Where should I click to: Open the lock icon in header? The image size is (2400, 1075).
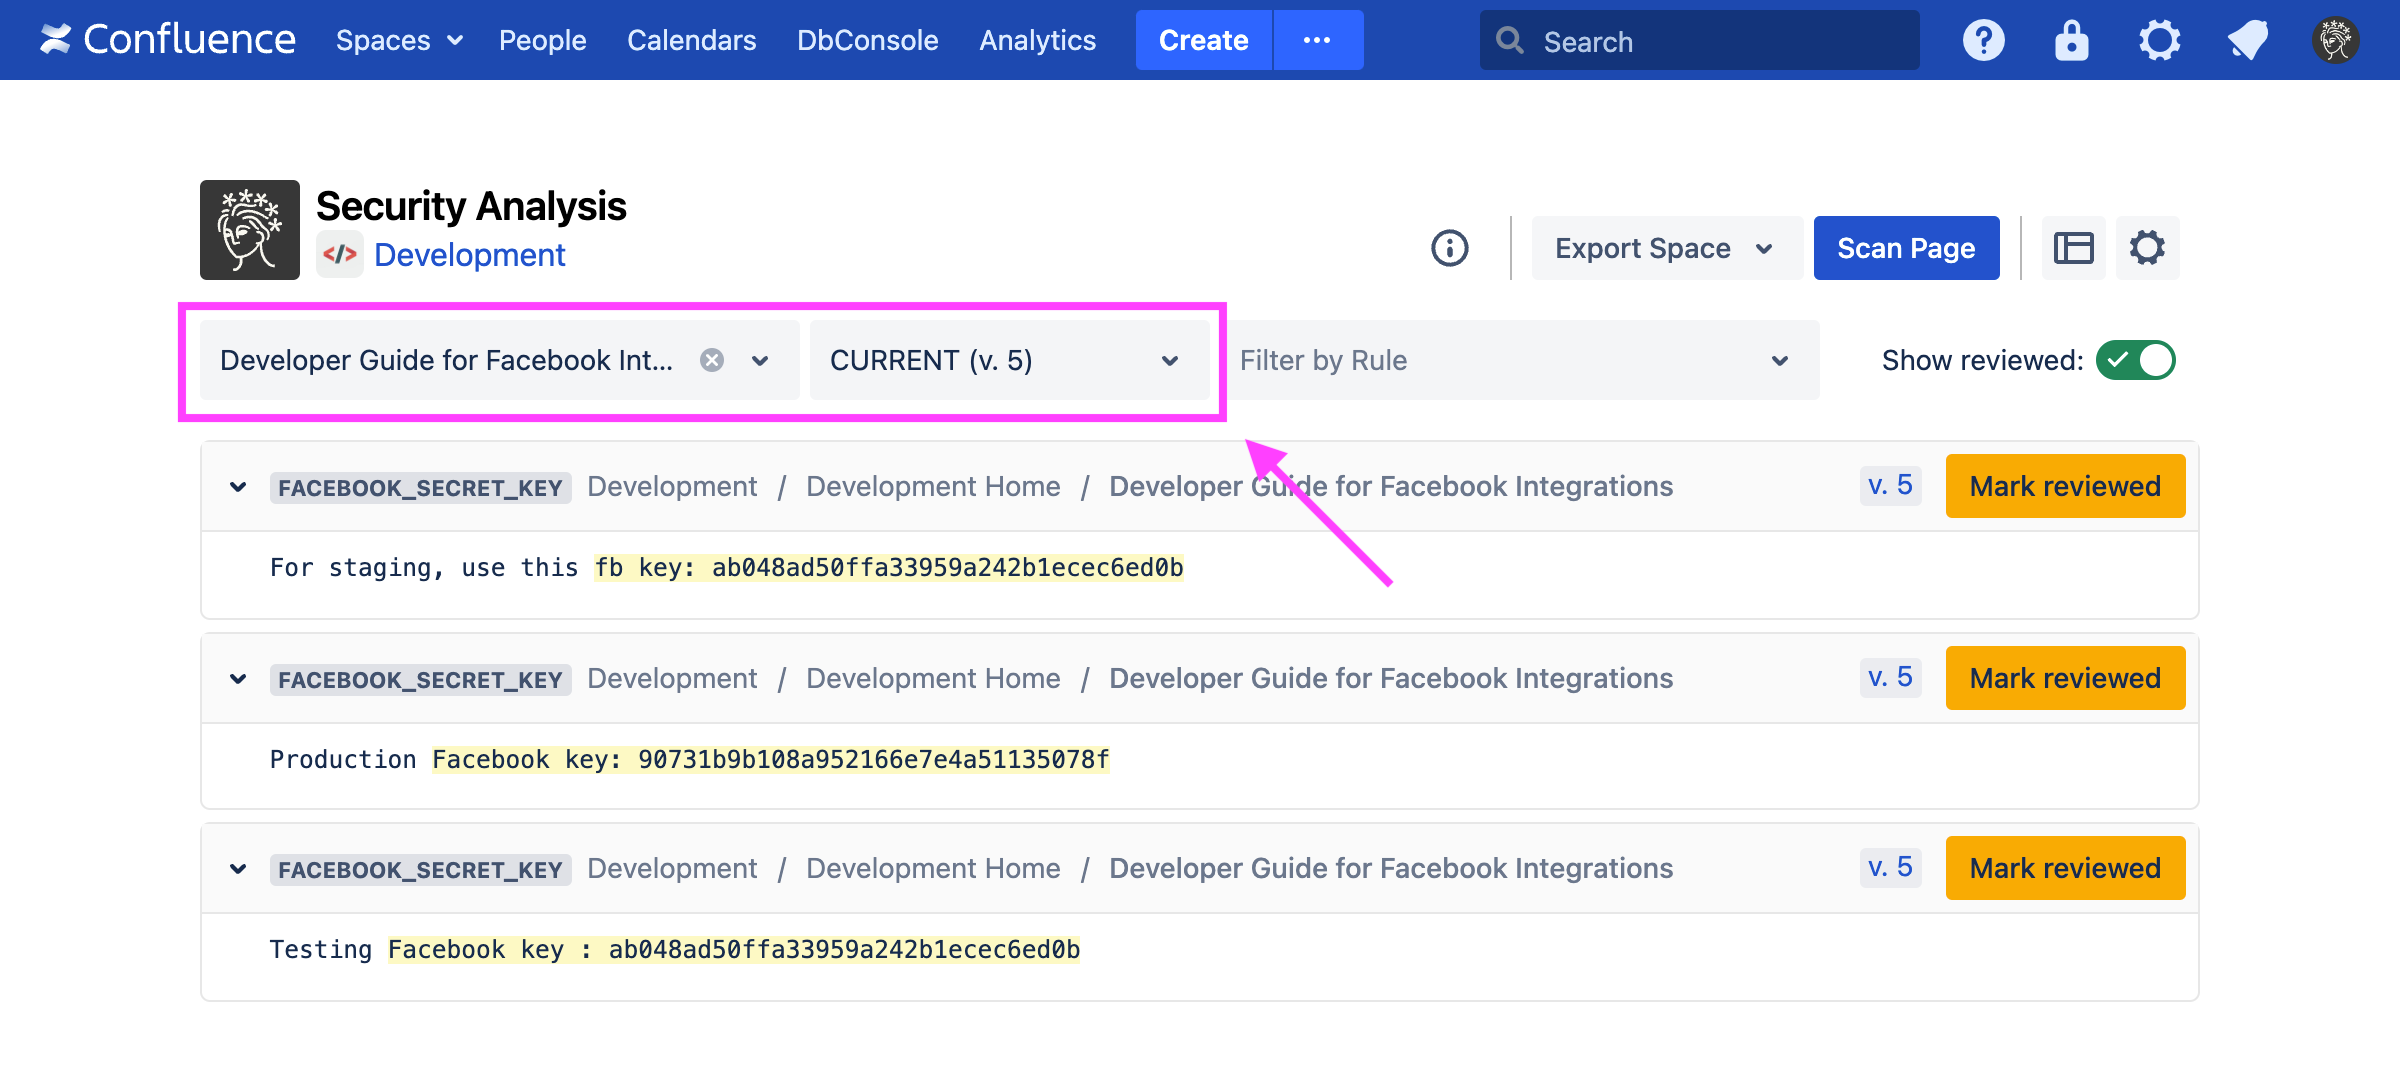point(2071,41)
